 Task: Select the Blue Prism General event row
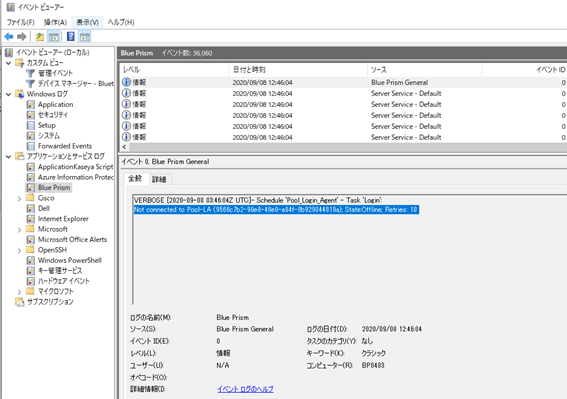click(343, 82)
